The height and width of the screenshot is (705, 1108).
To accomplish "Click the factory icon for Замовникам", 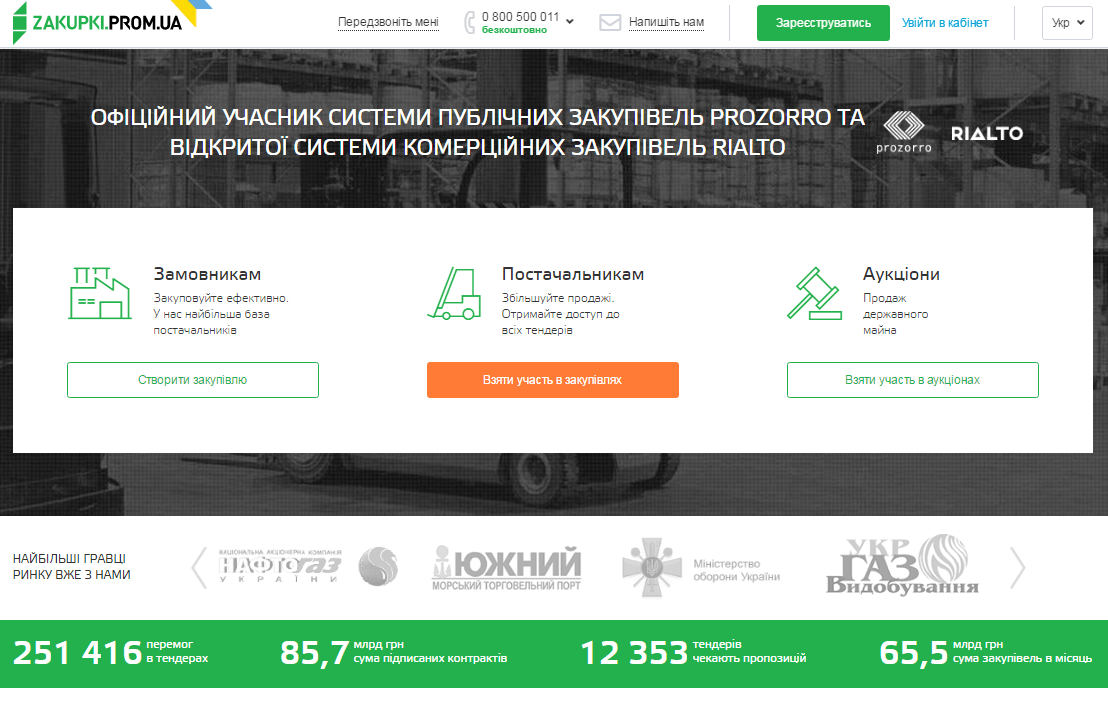I will [x=100, y=292].
